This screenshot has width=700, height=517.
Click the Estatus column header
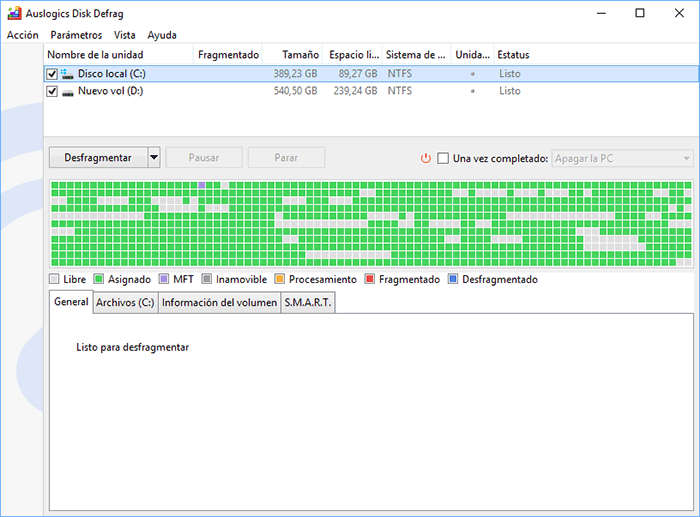pyautogui.click(x=513, y=54)
